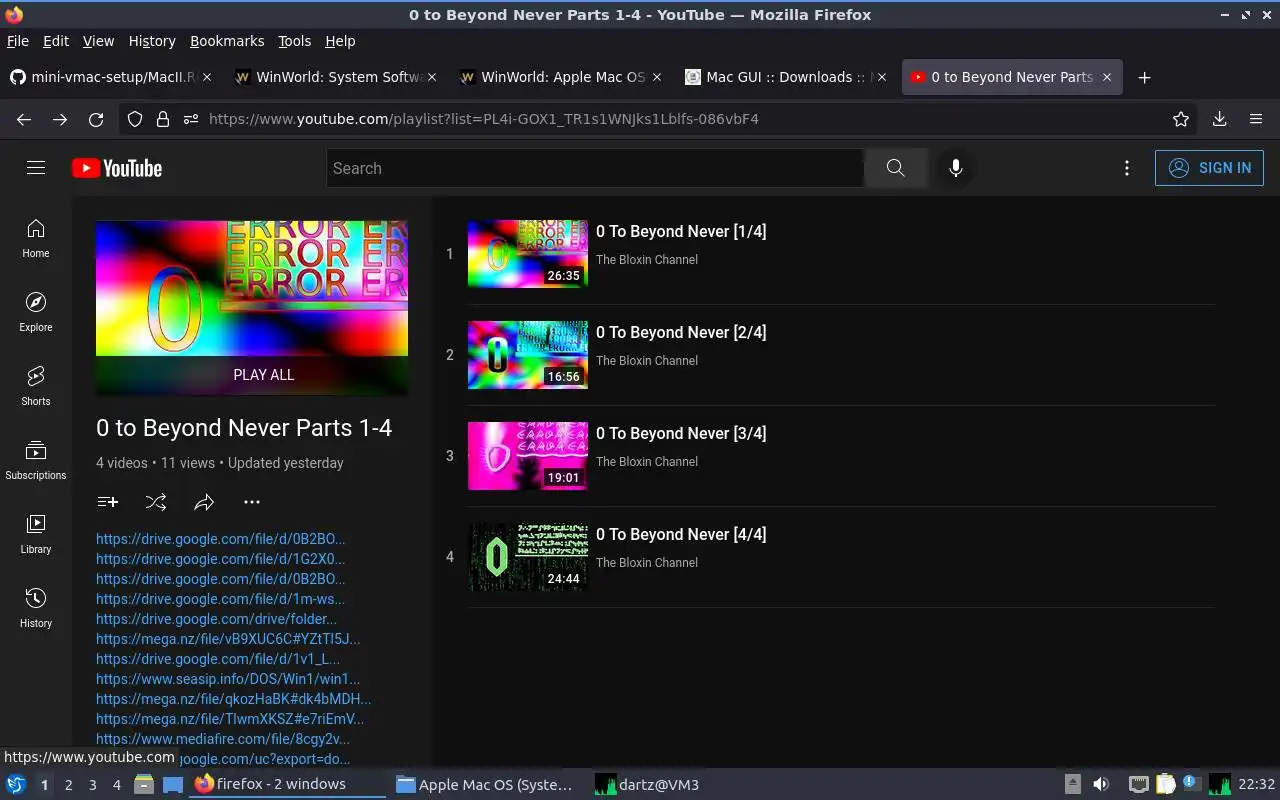Open Apple Mac OS file manager taskbar window
This screenshot has width=1280, height=800.
coord(485,784)
